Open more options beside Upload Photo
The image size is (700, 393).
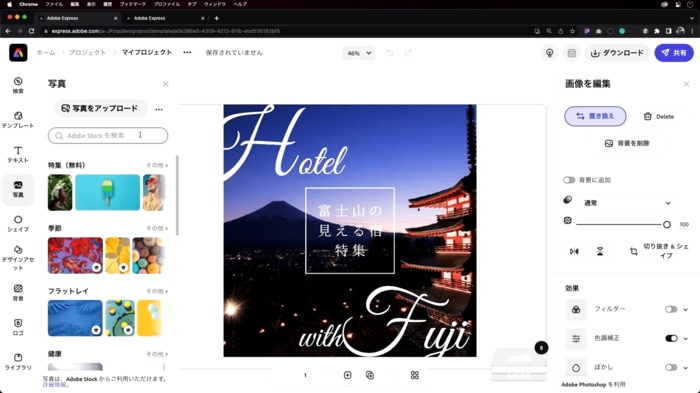click(159, 109)
